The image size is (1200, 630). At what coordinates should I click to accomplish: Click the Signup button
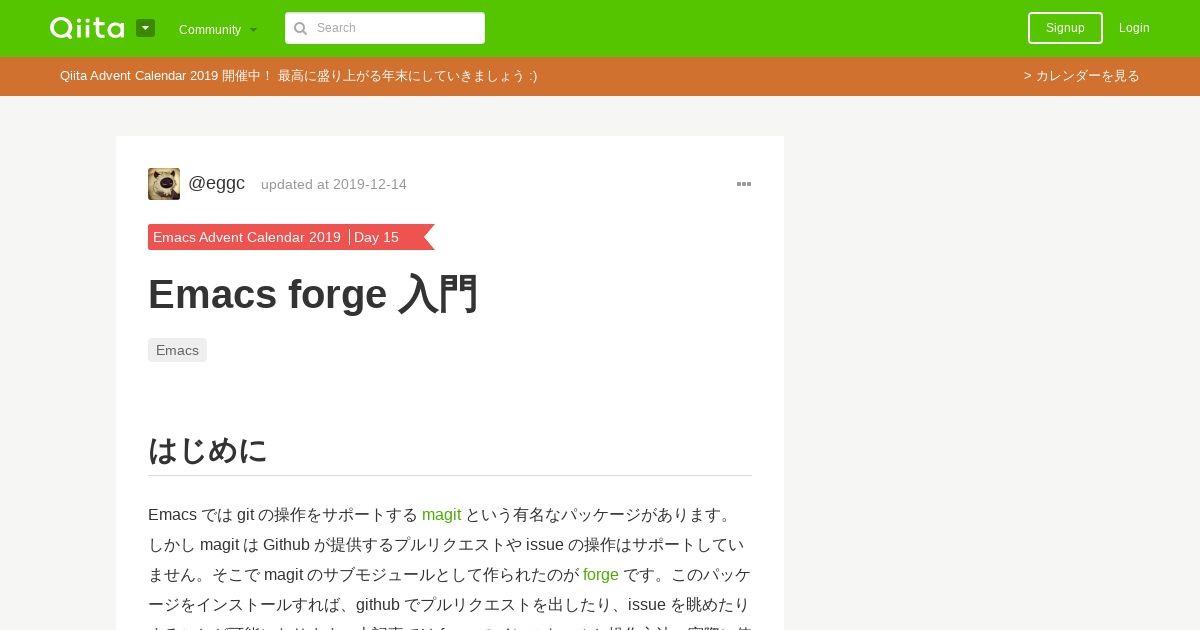coord(1065,28)
